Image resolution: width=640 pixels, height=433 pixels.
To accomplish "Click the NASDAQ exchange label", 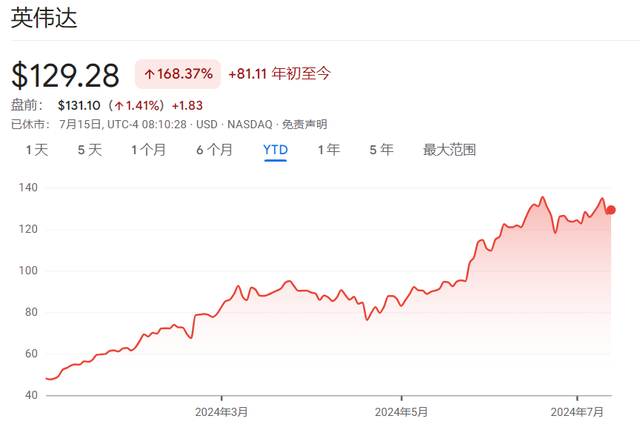I will click(x=252, y=124).
